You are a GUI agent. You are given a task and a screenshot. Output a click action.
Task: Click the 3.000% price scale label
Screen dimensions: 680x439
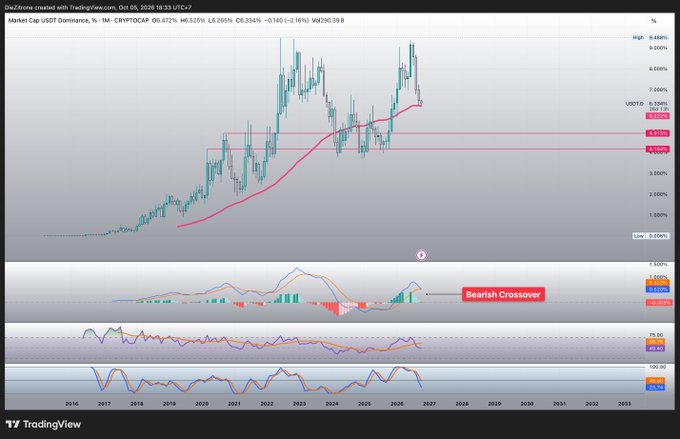pos(658,173)
